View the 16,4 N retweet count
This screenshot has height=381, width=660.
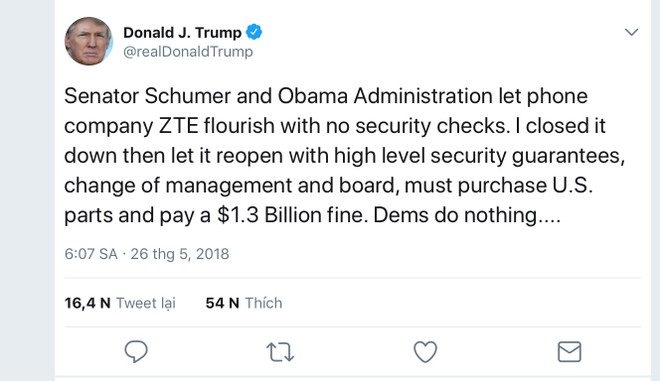click(x=87, y=303)
